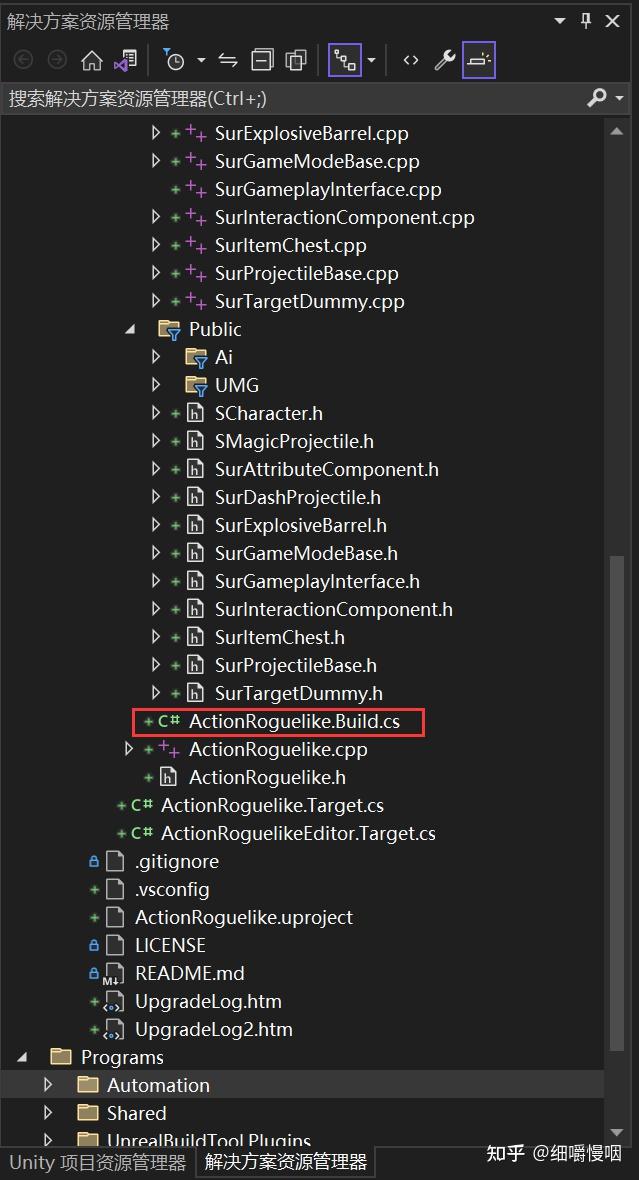The width and height of the screenshot is (639, 1180).
Task: Click the solution explorer search box
Action: [x=290, y=98]
